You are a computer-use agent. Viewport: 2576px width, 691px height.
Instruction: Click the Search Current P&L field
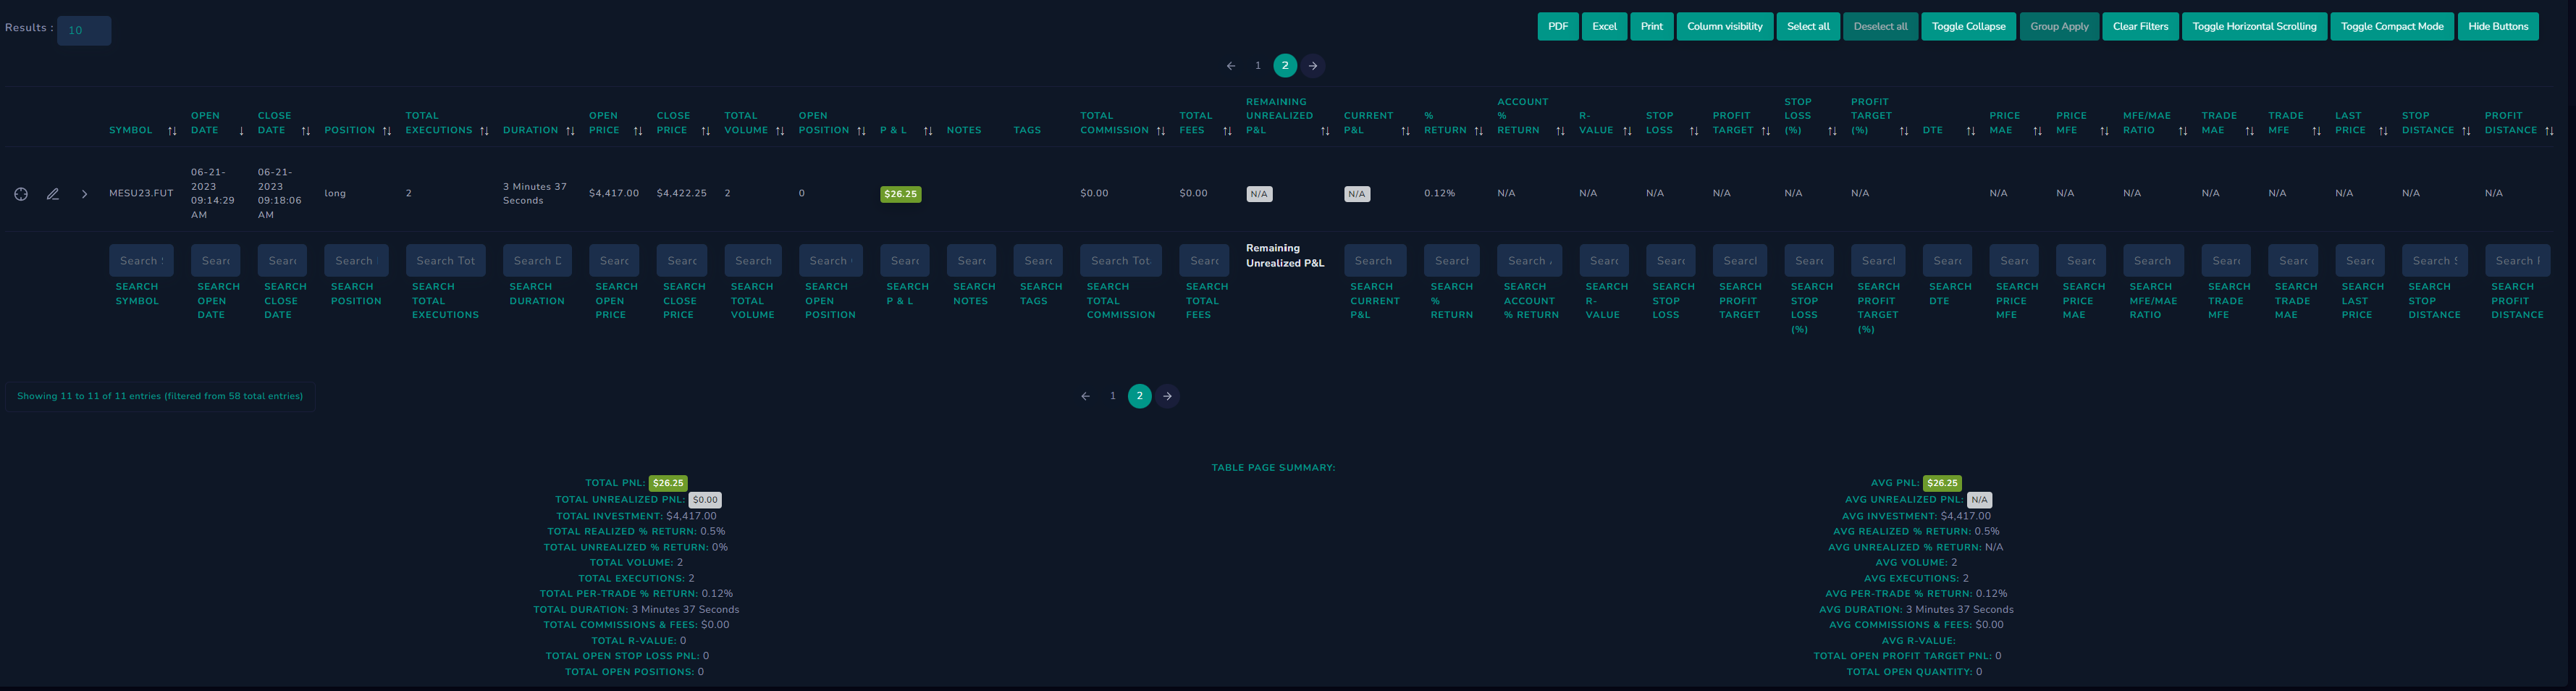[x=1375, y=261]
